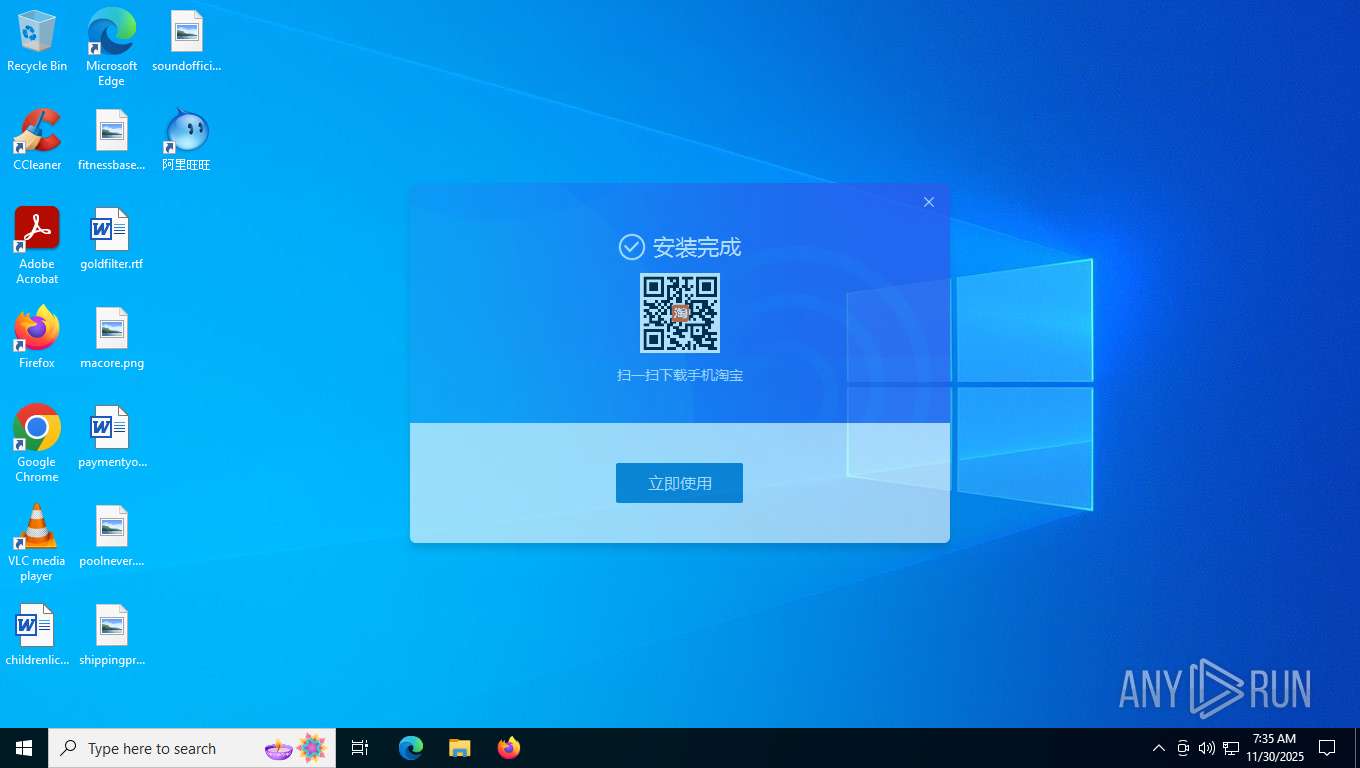Open the network tray icon

pos(1231,748)
